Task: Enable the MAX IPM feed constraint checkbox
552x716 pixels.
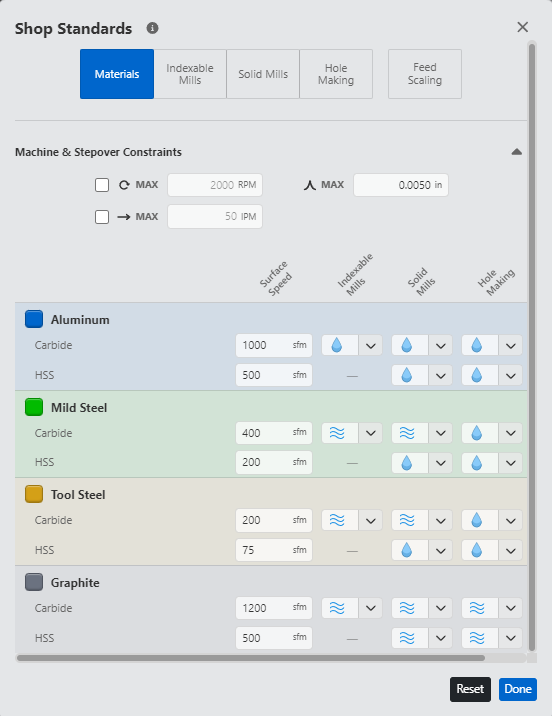Action: point(102,216)
